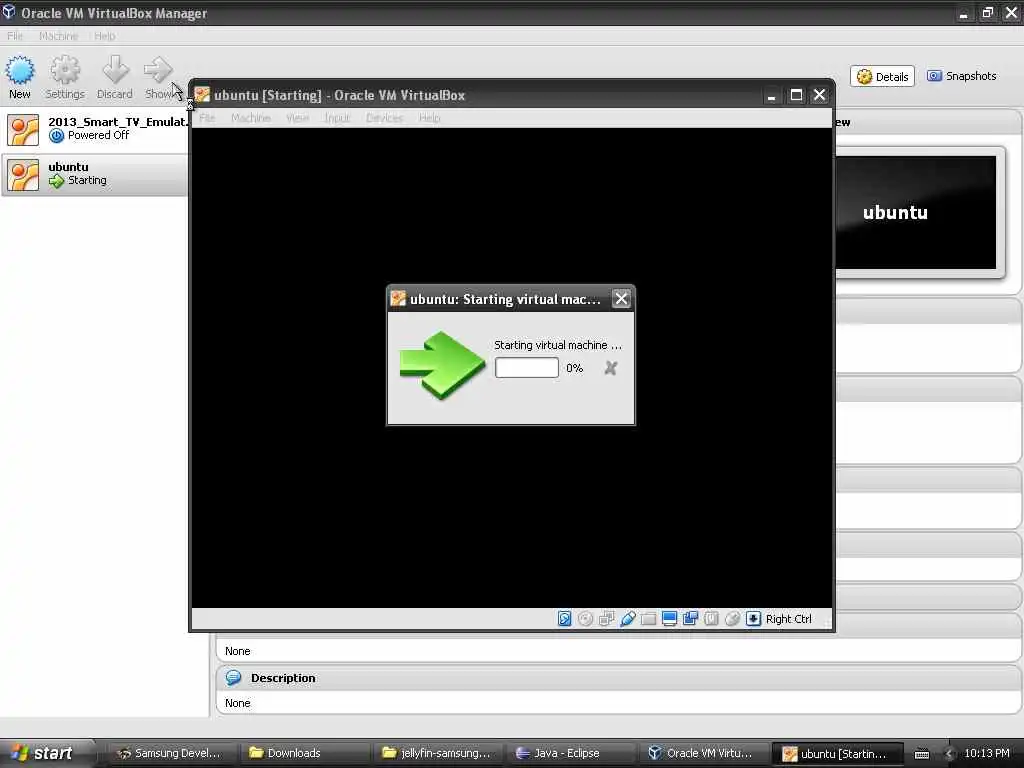Click the ubuntu VM window title icon
1024x768 pixels.
click(x=202, y=95)
